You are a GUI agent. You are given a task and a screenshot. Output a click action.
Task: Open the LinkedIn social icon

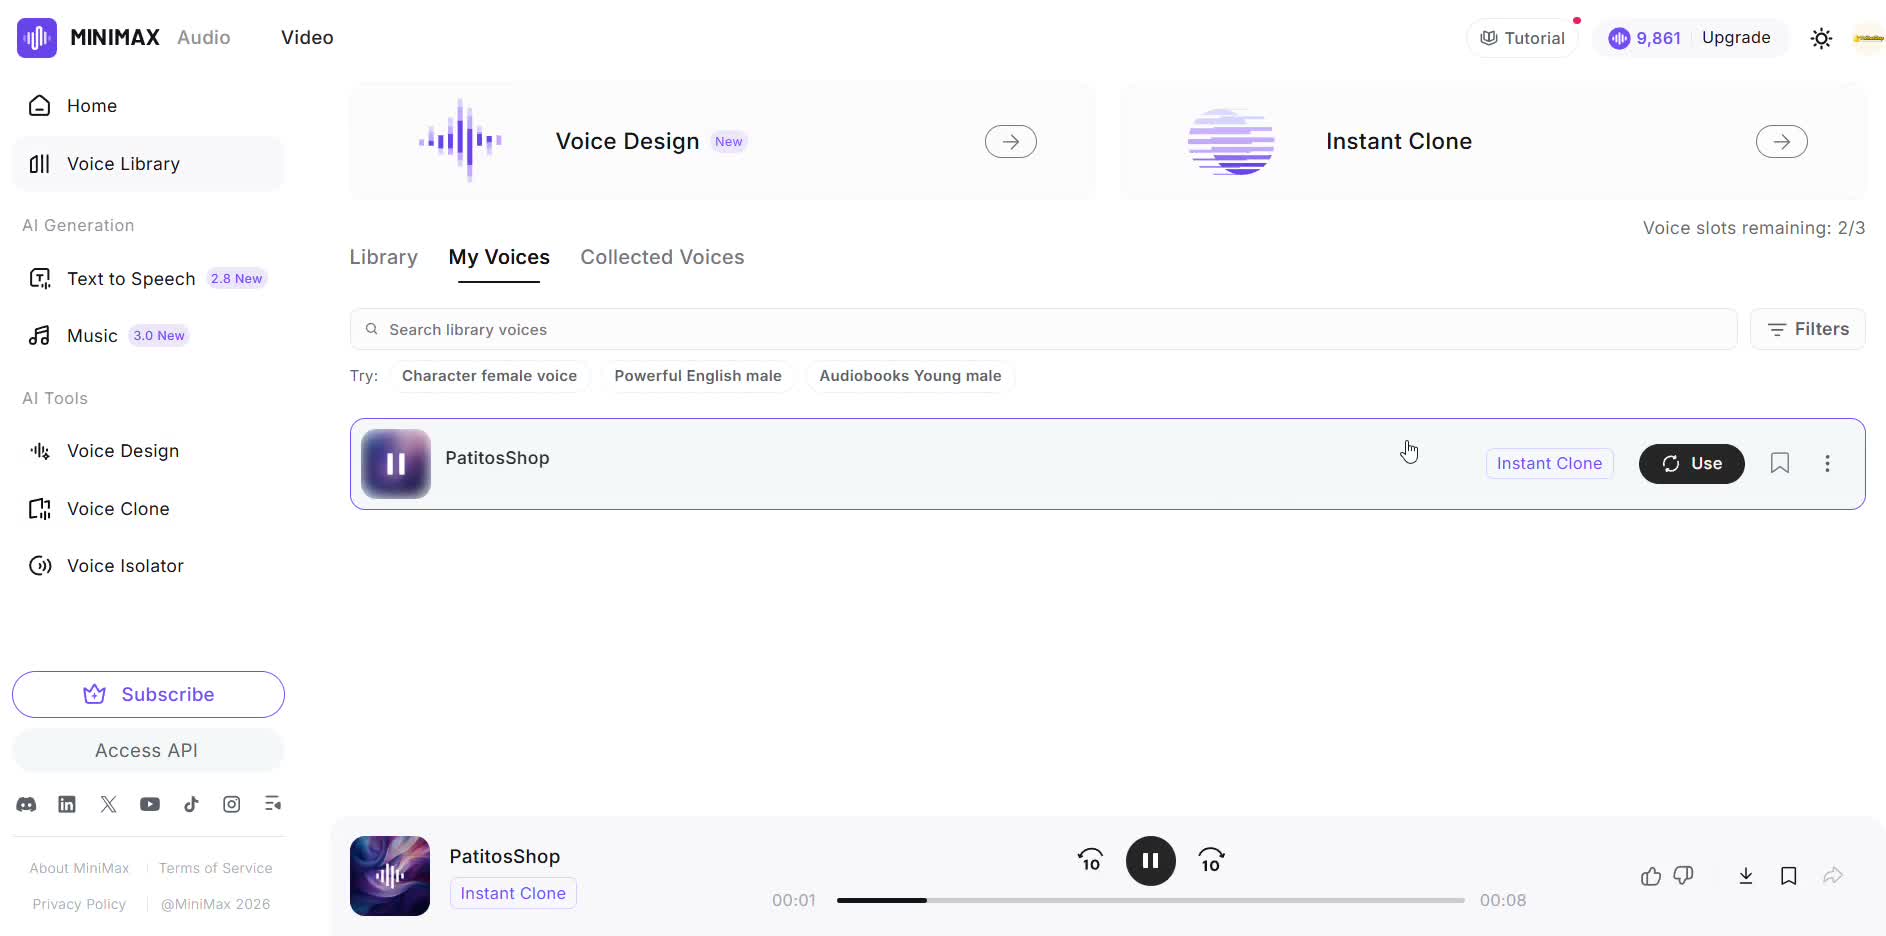(x=67, y=804)
